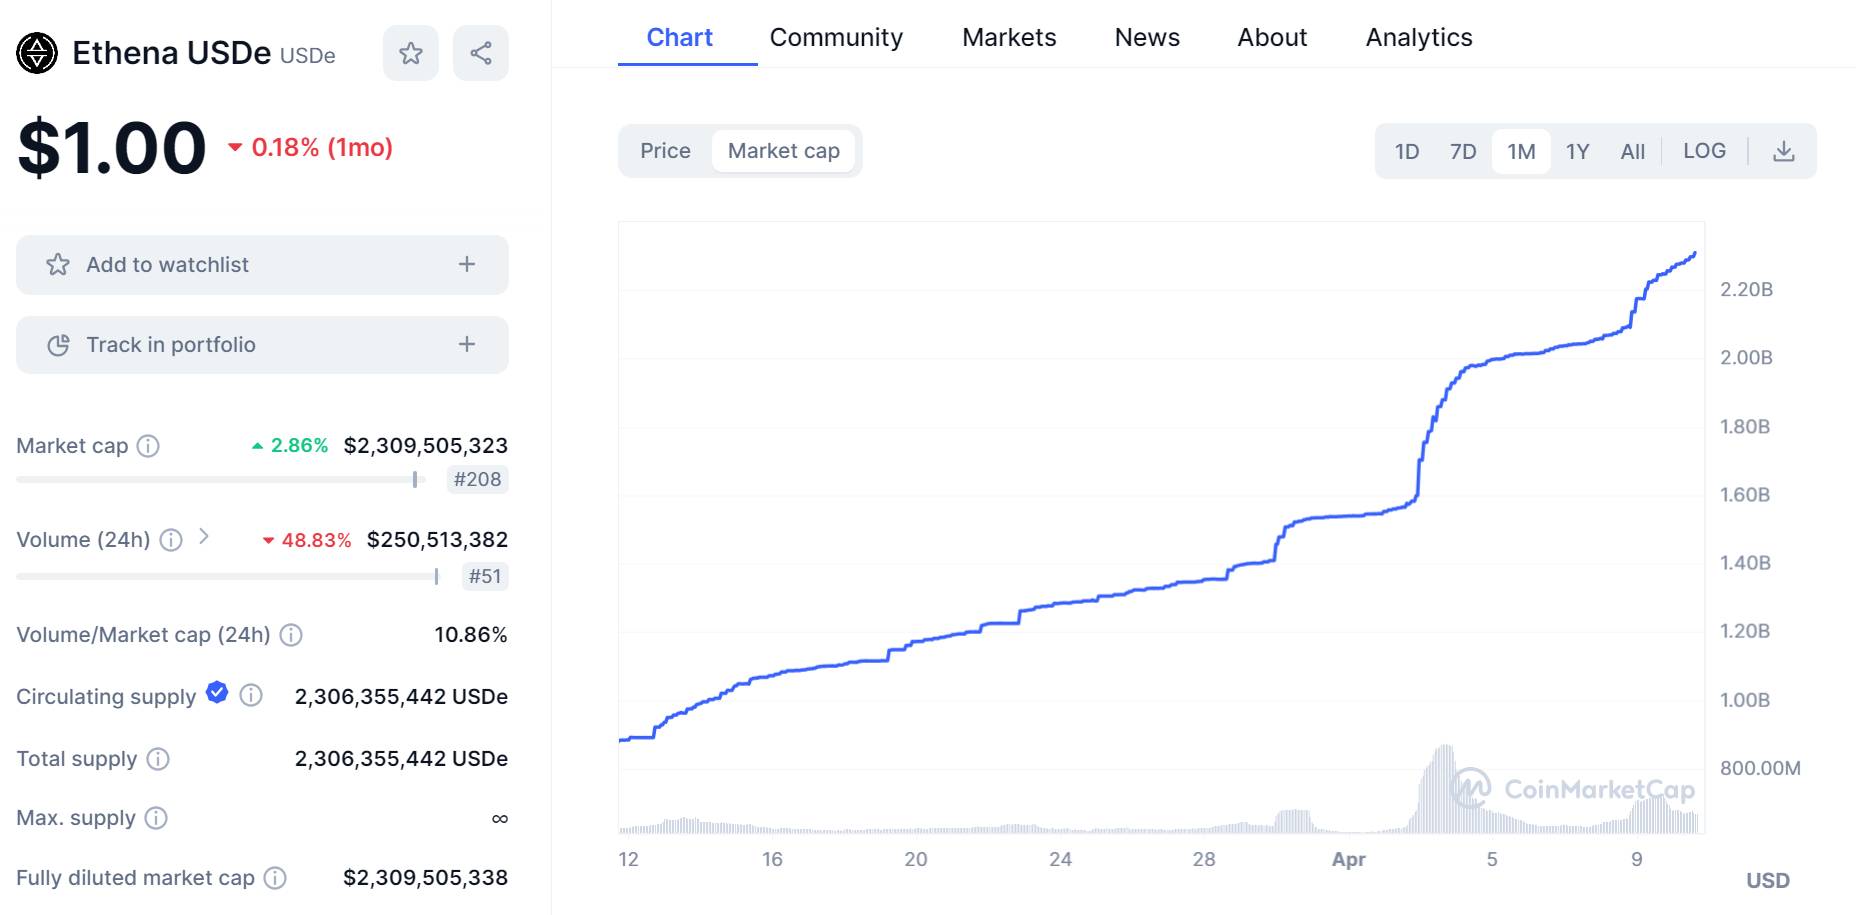The height and width of the screenshot is (915, 1856).
Task: Click the 10.86% volume/market cap value
Action: click(471, 635)
